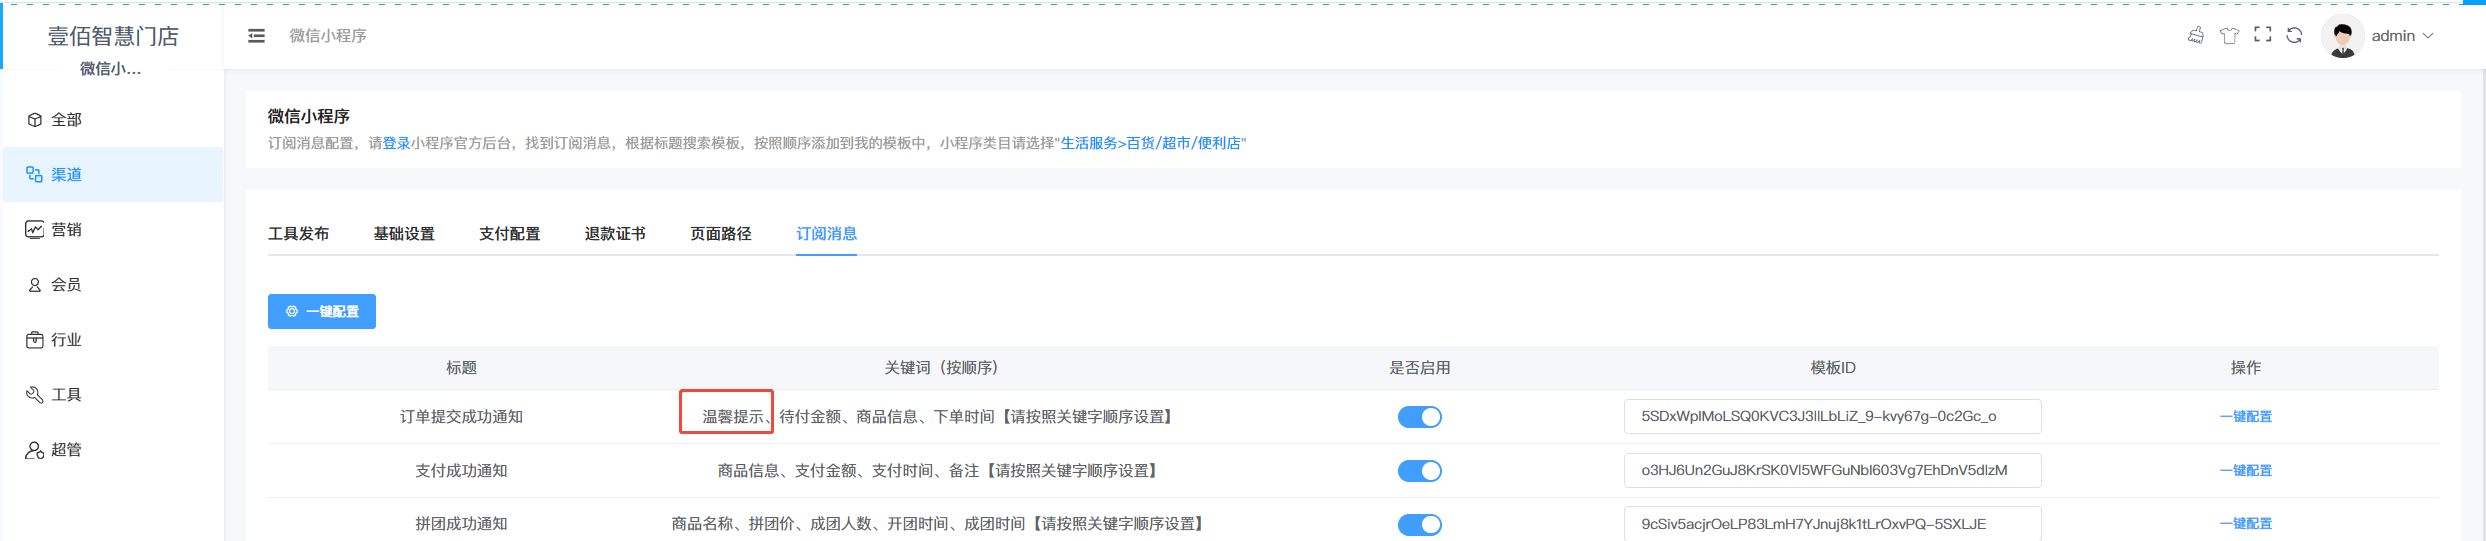The height and width of the screenshot is (541, 2486).
Task: Switch to the 支付配置 tab
Action: [509, 234]
